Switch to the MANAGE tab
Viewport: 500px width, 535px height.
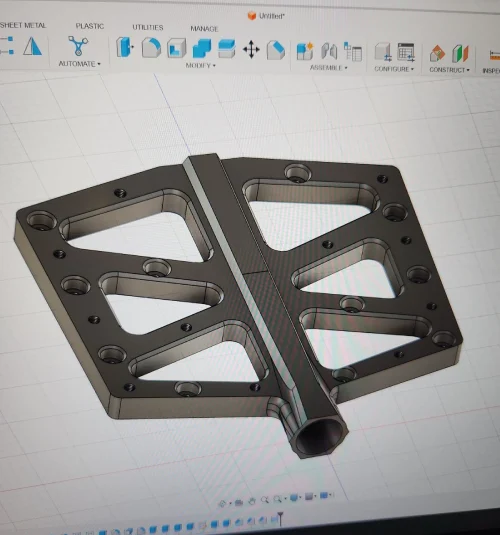click(x=204, y=29)
